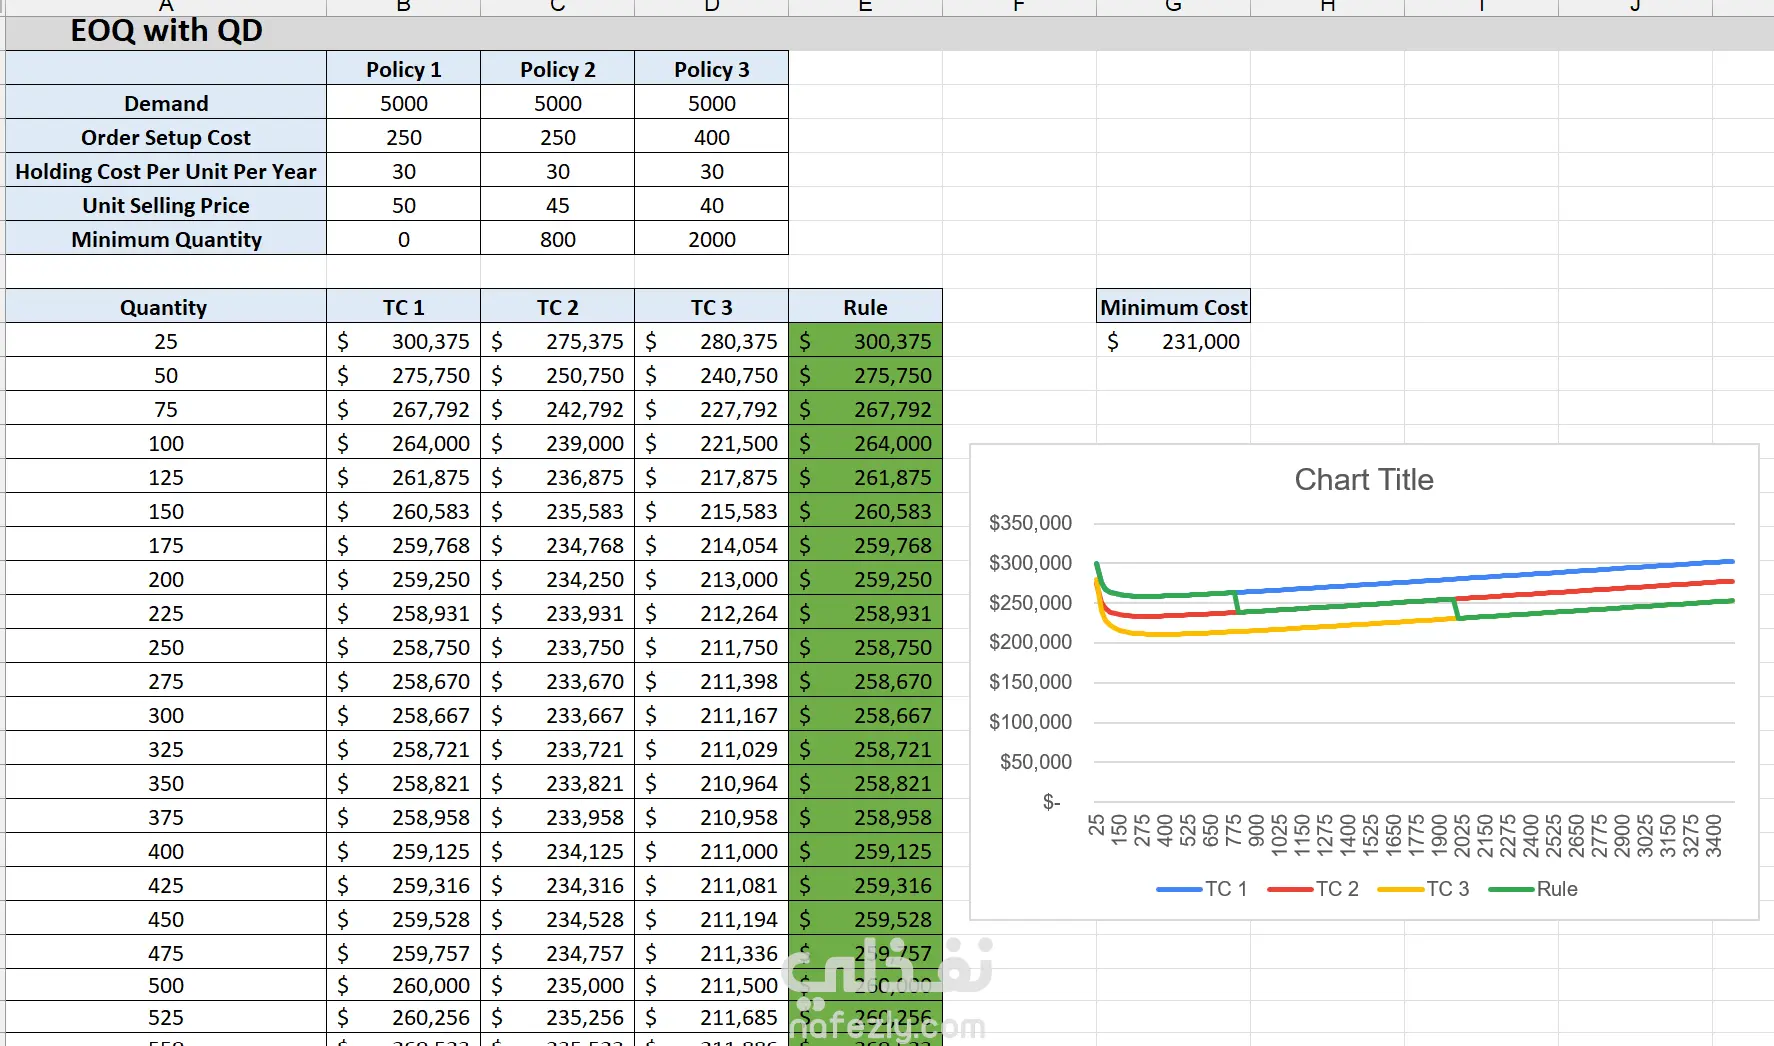Click TC 3 value 213,000
The height and width of the screenshot is (1046, 1774).
(x=711, y=579)
